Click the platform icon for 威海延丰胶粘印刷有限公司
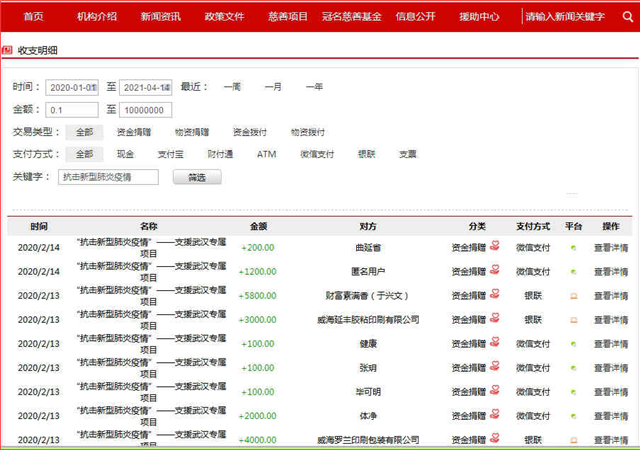640x450 pixels. click(573, 320)
